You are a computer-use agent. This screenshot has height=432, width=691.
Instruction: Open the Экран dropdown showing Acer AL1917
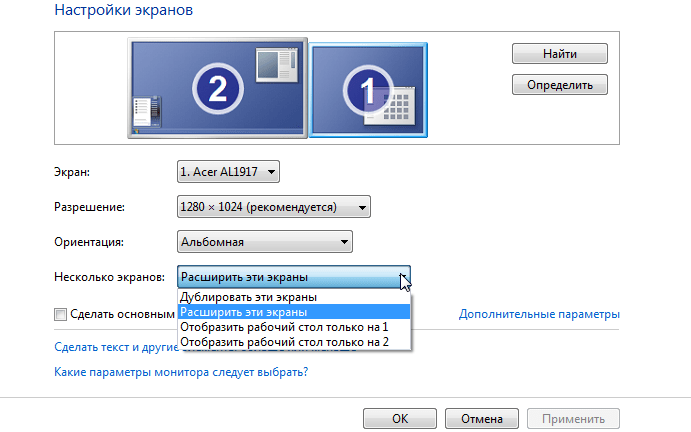tap(228, 173)
